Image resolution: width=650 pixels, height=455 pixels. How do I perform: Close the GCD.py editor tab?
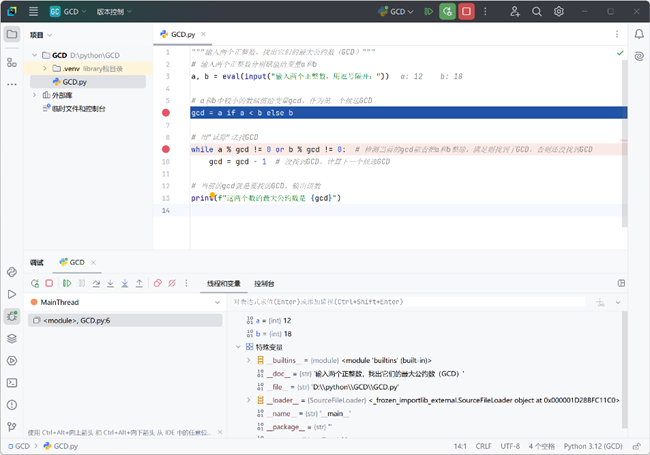[x=204, y=34]
